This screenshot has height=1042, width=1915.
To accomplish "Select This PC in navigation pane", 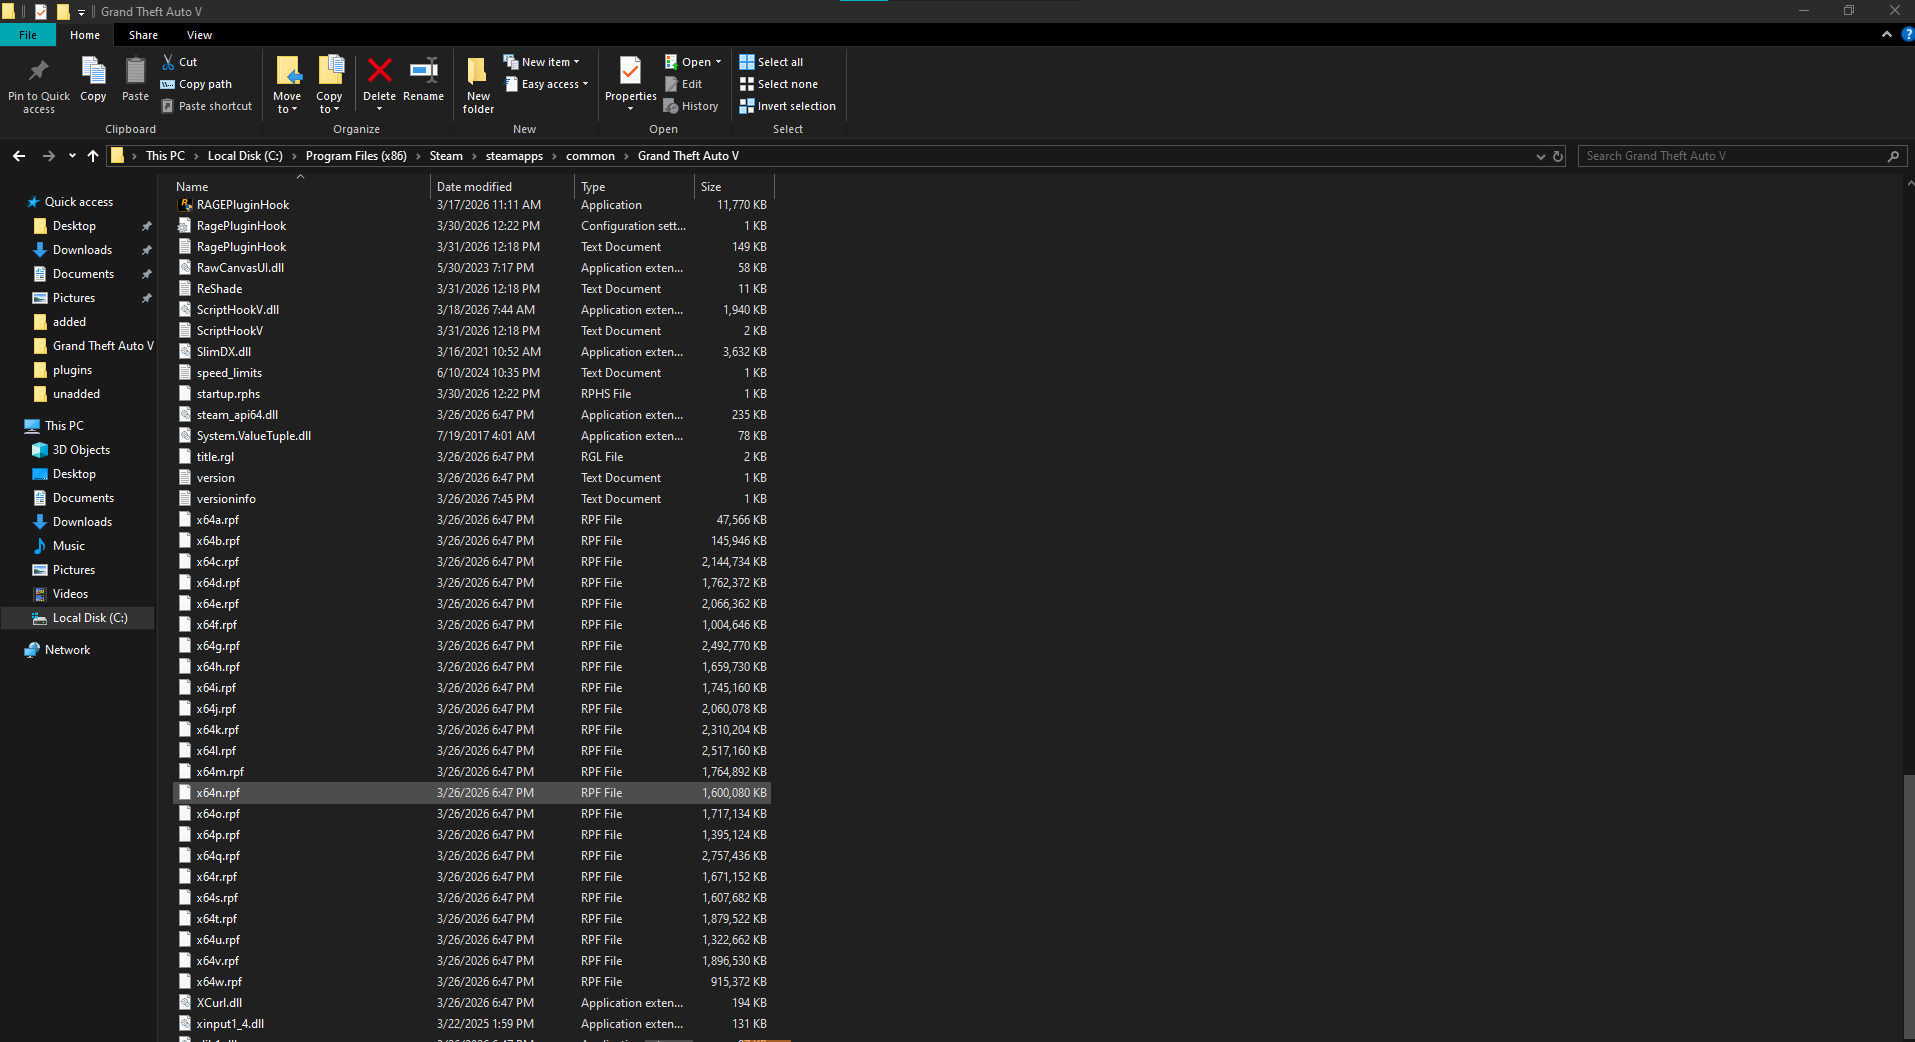I will coord(64,426).
